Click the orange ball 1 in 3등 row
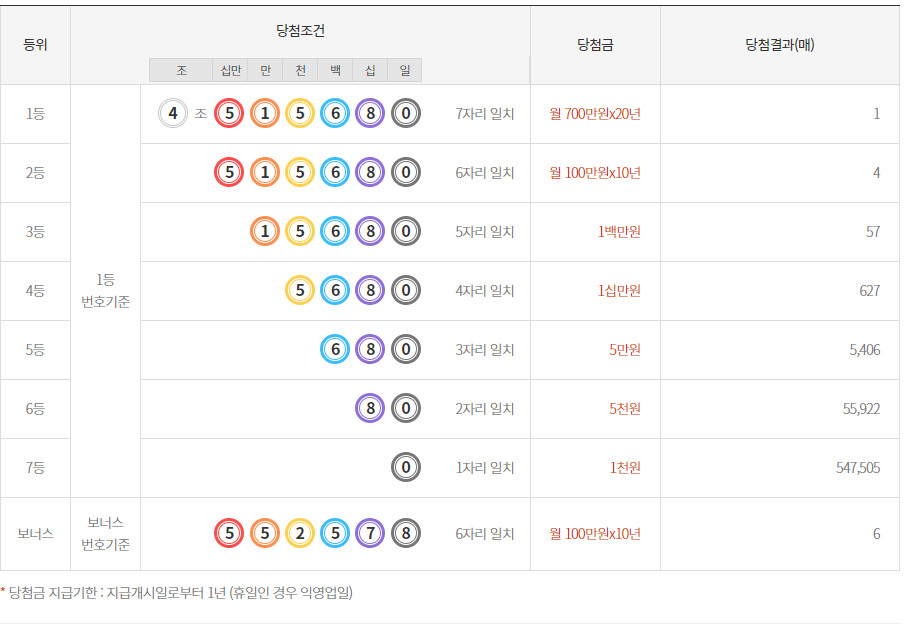 pos(265,232)
